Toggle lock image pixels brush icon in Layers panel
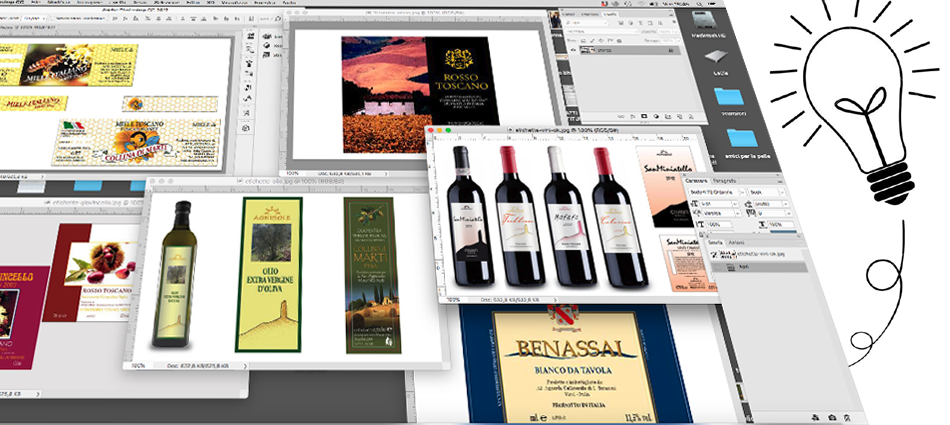950x425 pixels. [593, 41]
